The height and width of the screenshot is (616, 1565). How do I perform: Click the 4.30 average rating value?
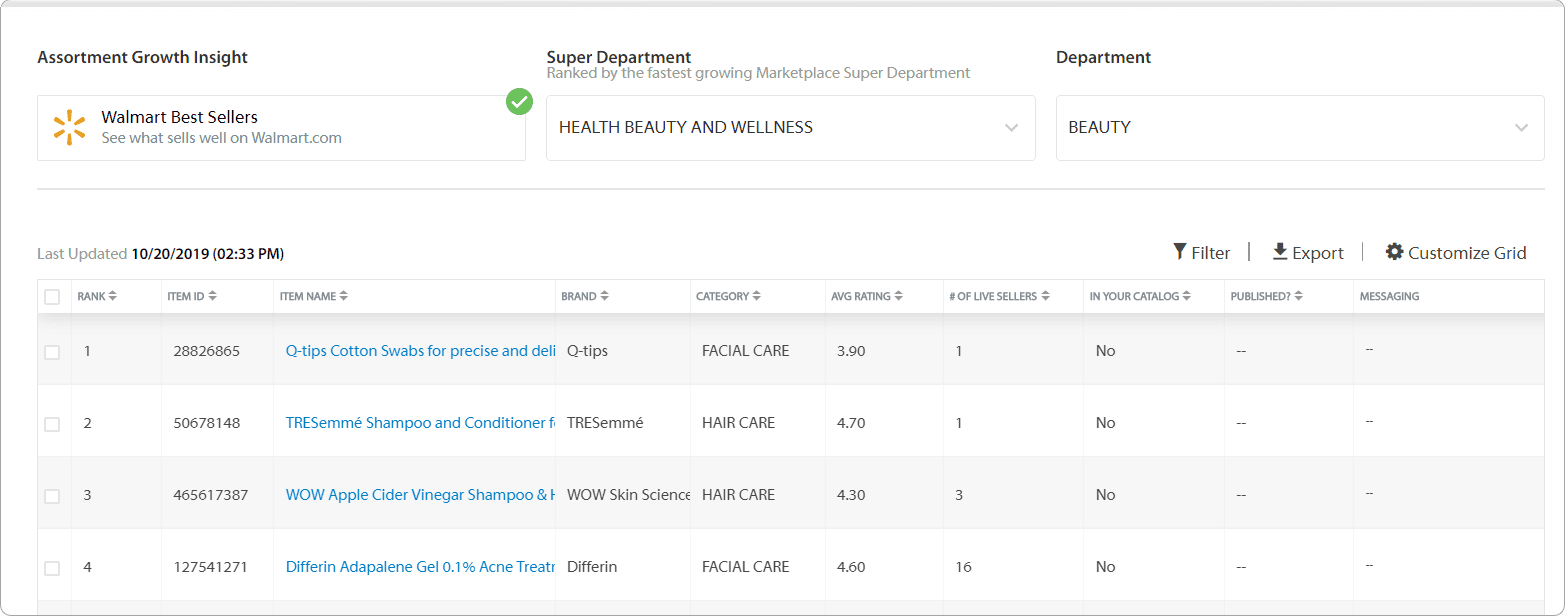[851, 495]
